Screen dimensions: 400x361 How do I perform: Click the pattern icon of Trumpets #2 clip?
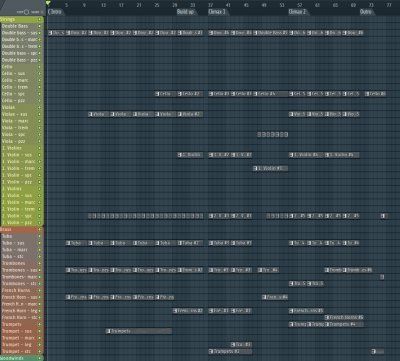click(x=211, y=351)
